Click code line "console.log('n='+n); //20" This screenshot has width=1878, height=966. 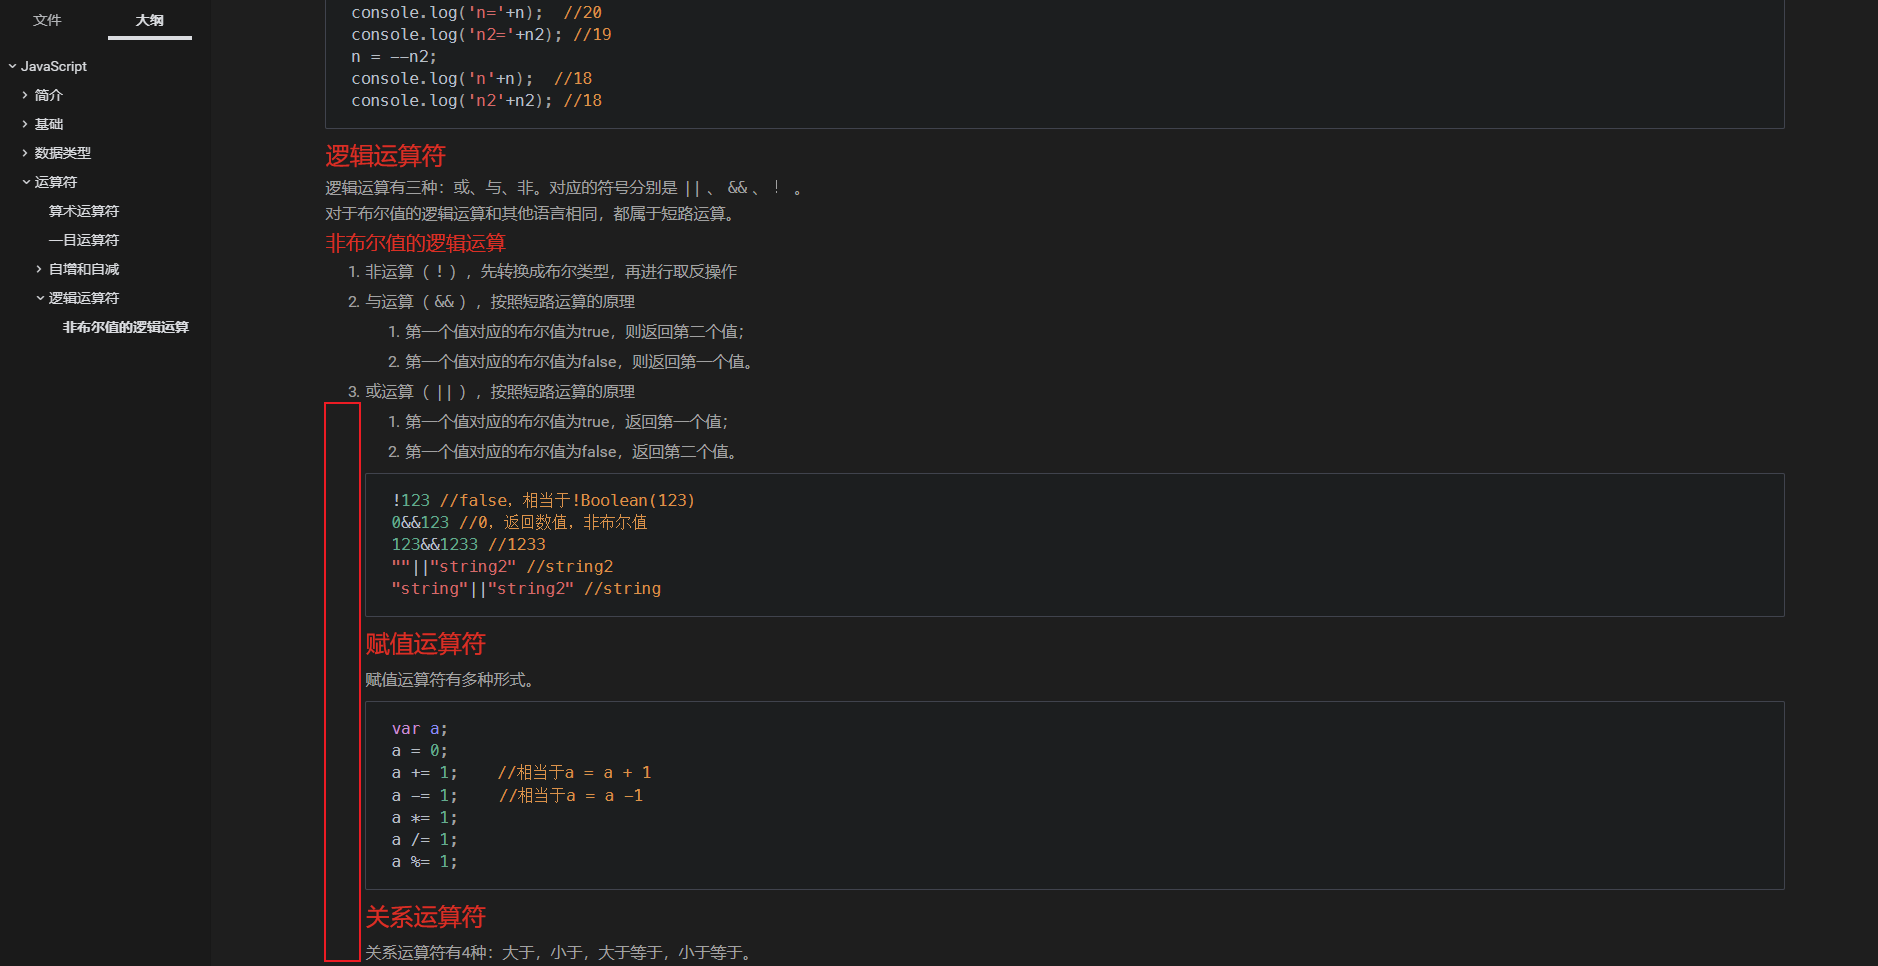point(476,13)
